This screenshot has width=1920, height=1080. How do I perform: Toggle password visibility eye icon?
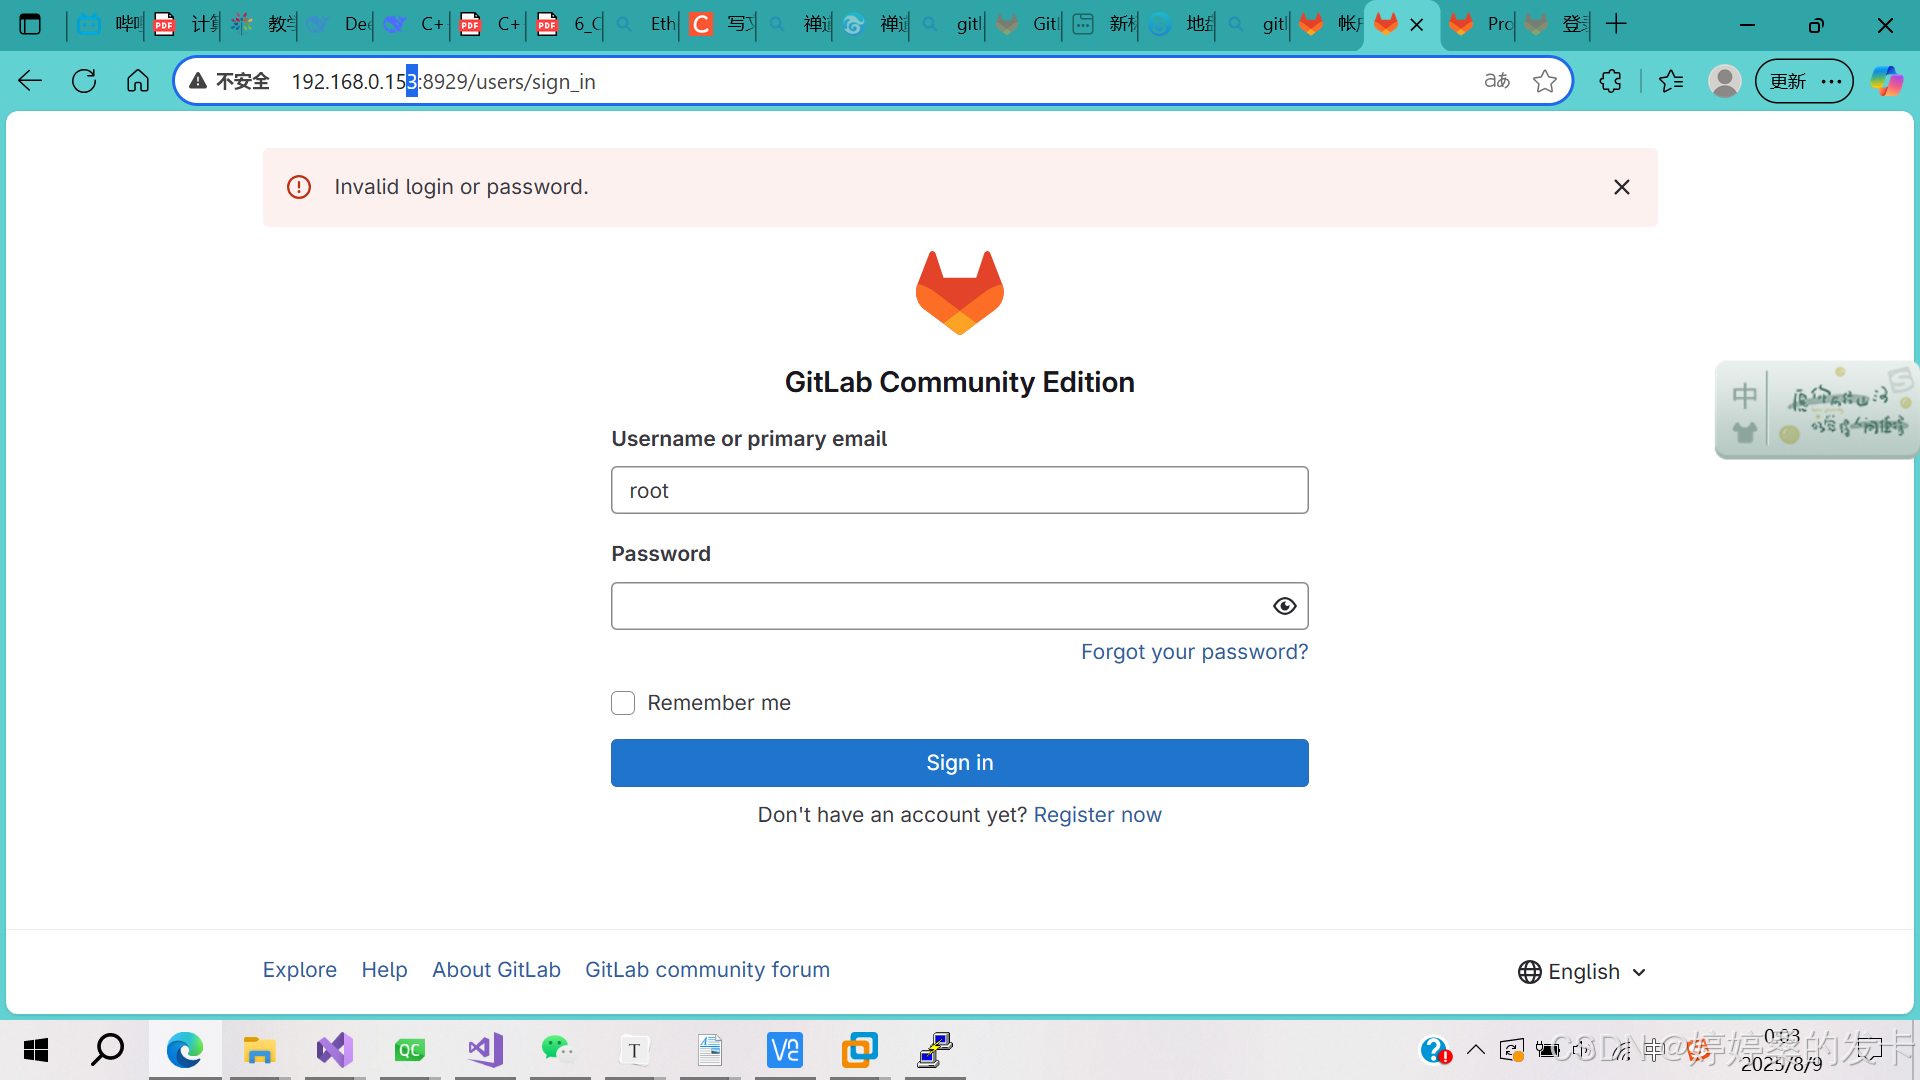(x=1285, y=606)
